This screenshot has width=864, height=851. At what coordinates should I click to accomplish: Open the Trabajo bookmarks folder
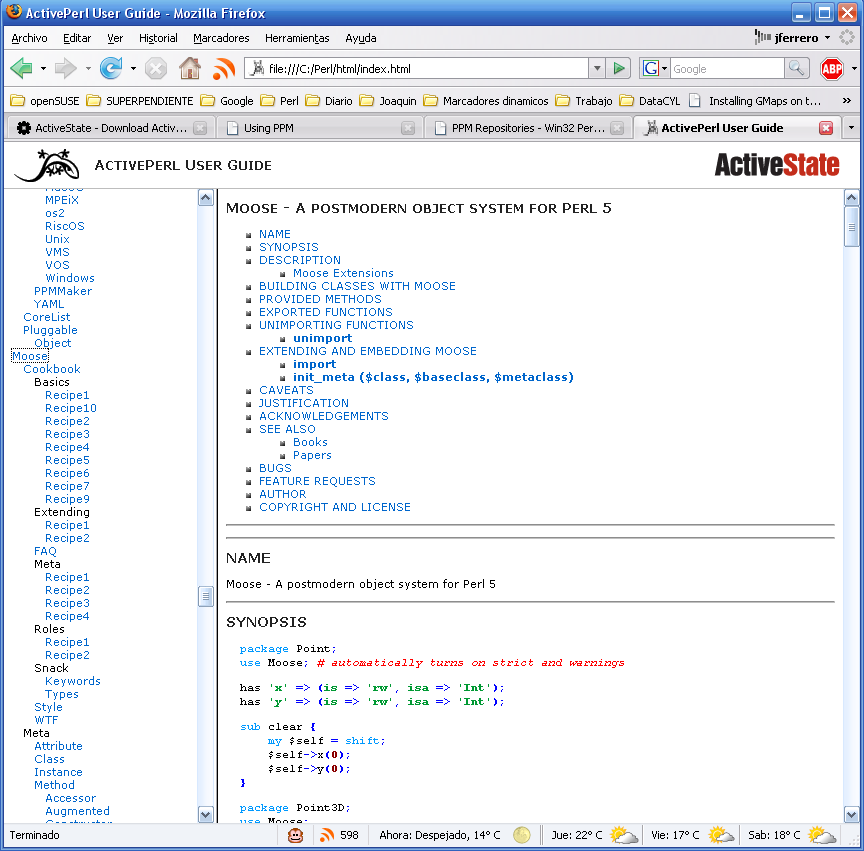[x=584, y=101]
